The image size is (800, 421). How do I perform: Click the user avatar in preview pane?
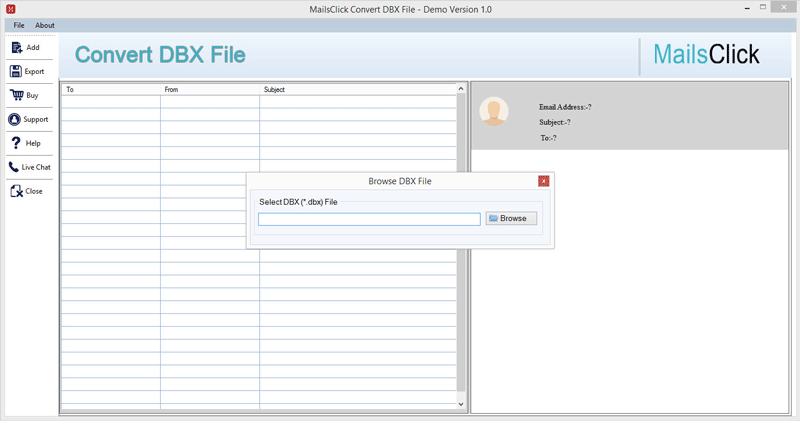point(494,111)
